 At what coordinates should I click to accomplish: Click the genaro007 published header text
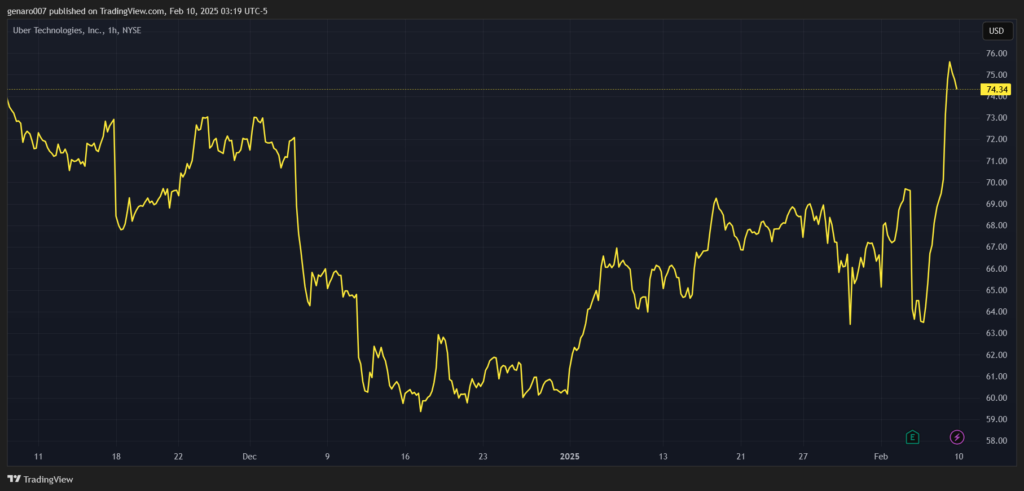(137, 10)
